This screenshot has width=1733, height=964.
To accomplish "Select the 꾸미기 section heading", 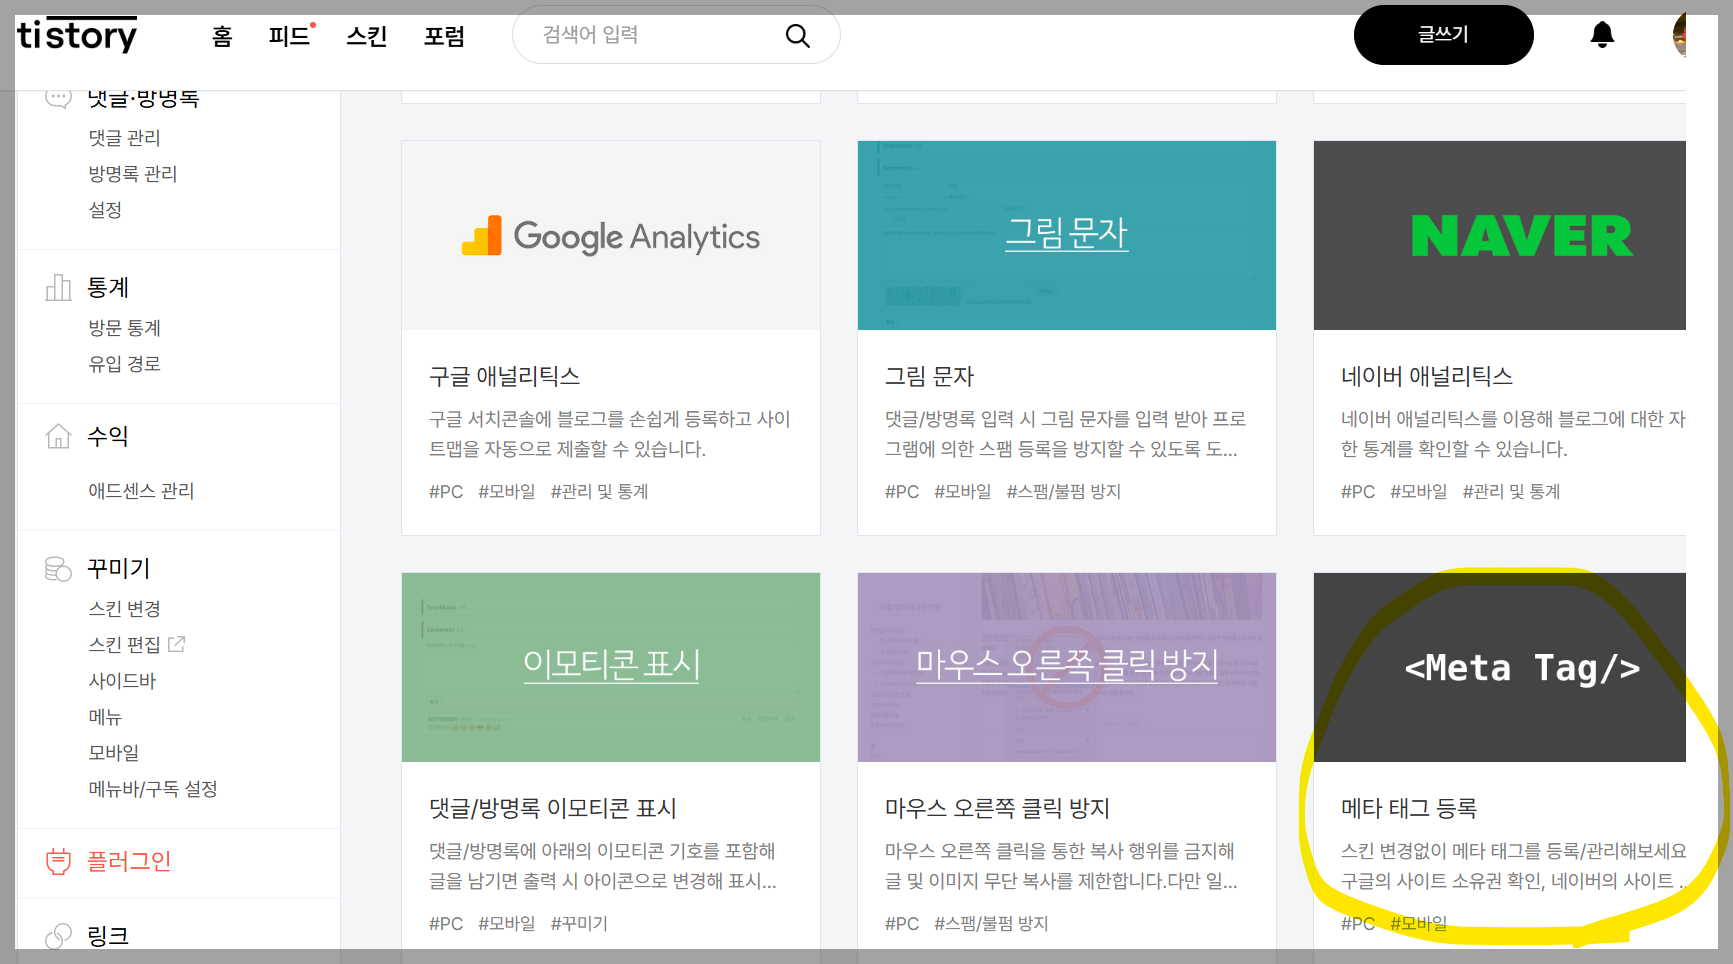I will (x=118, y=569).
